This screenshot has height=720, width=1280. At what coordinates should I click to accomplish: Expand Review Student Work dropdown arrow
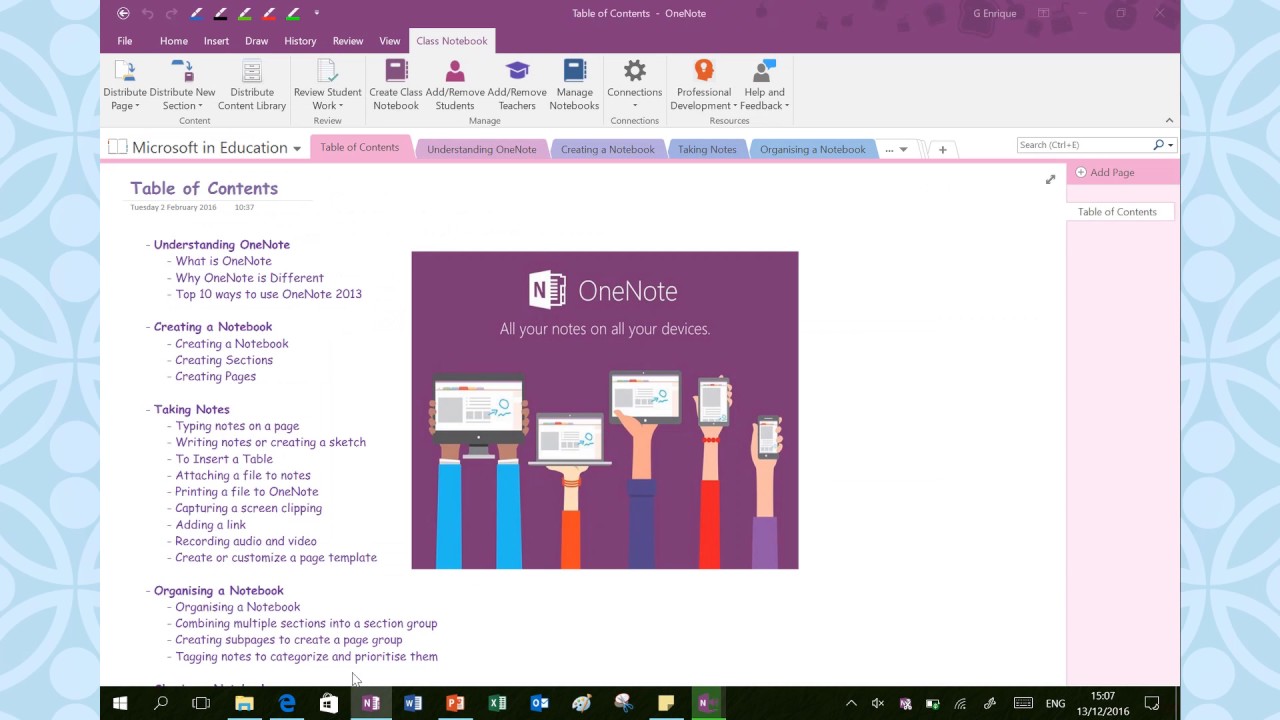point(343,106)
